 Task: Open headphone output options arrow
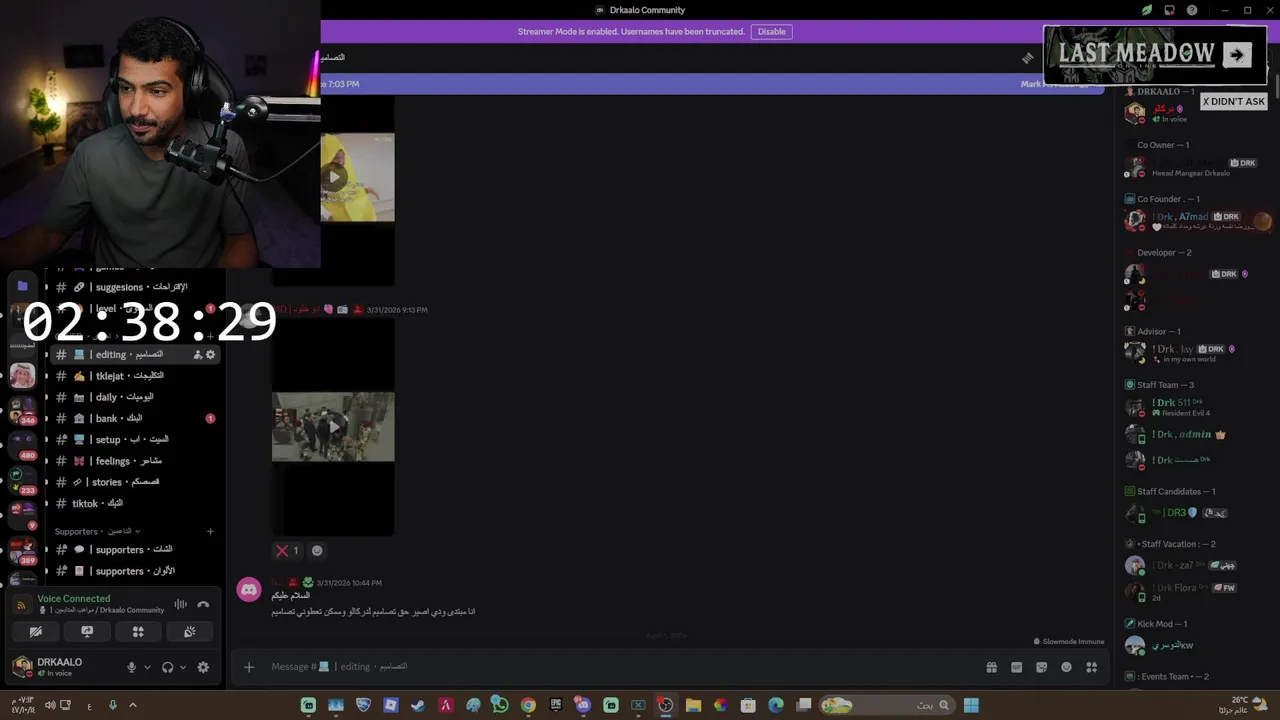pyautogui.click(x=182, y=667)
